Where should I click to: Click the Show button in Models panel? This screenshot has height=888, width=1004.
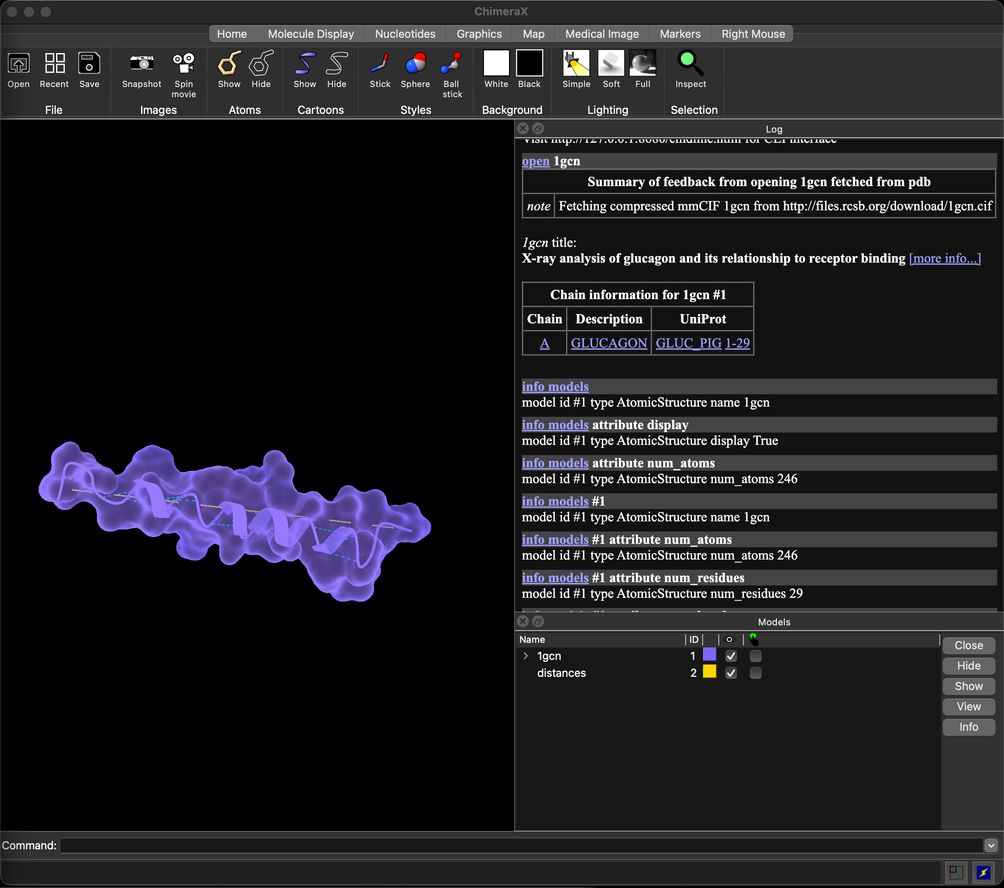968,686
